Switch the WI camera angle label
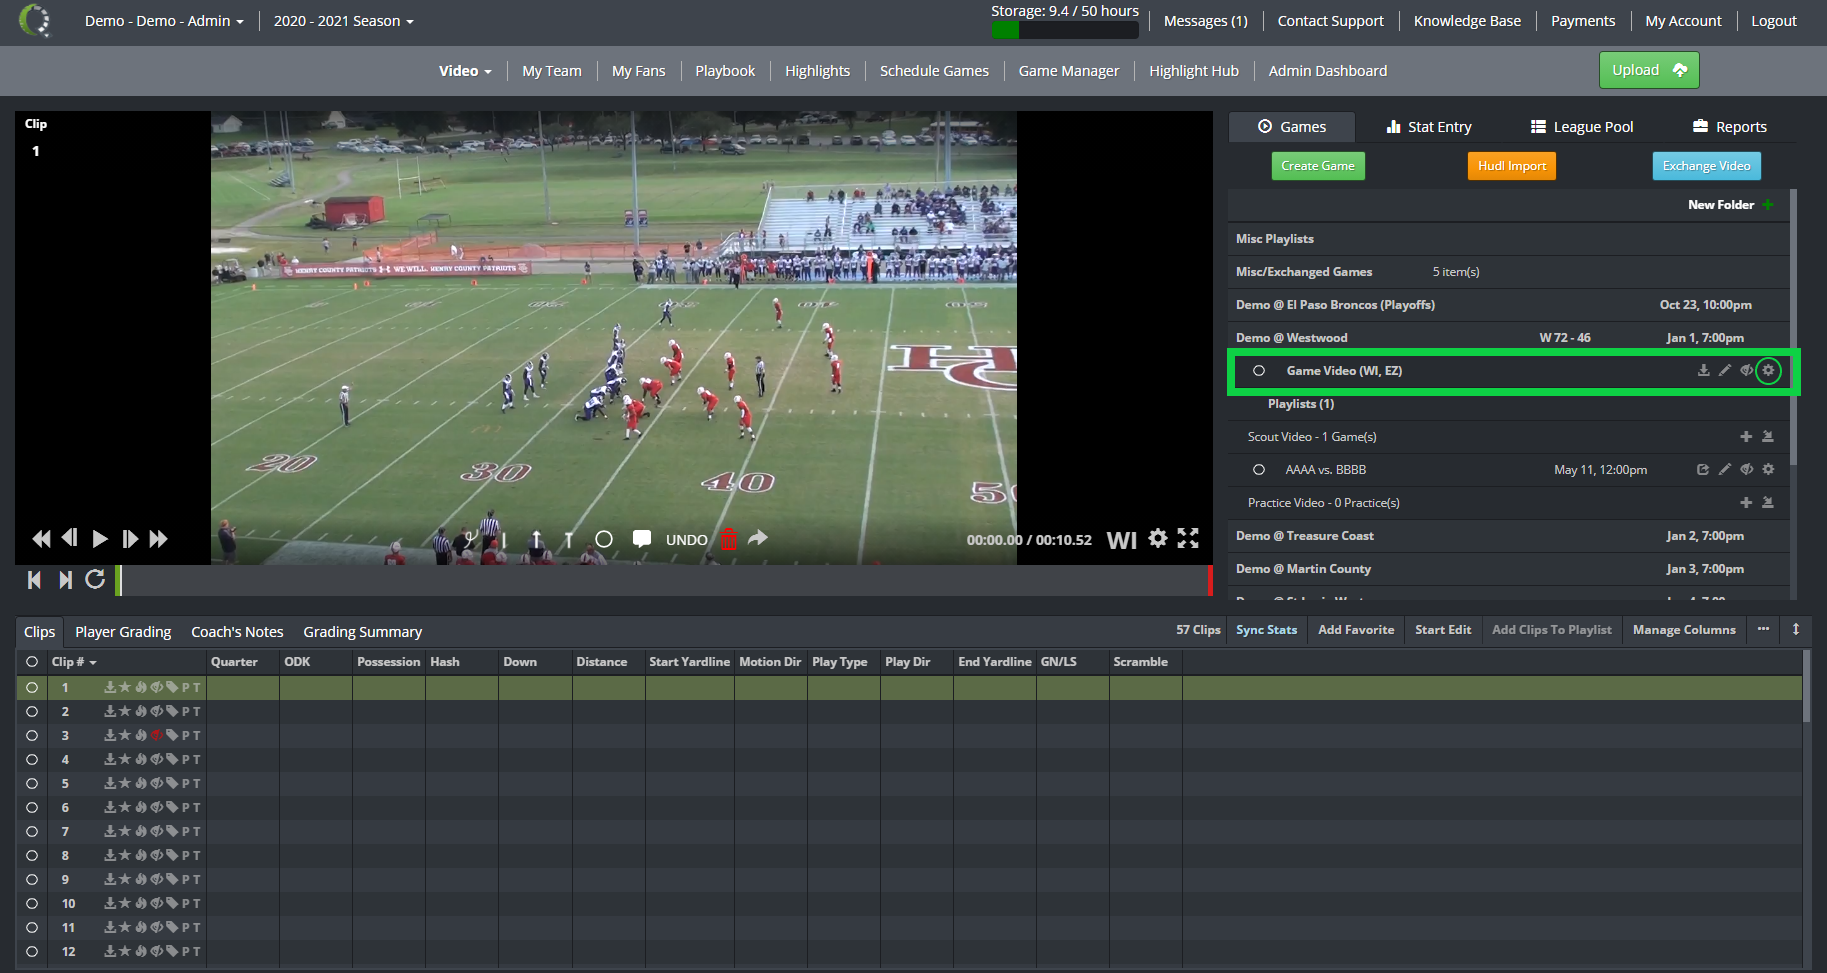Image resolution: width=1827 pixels, height=973 pixels. tap(1122, 541)
